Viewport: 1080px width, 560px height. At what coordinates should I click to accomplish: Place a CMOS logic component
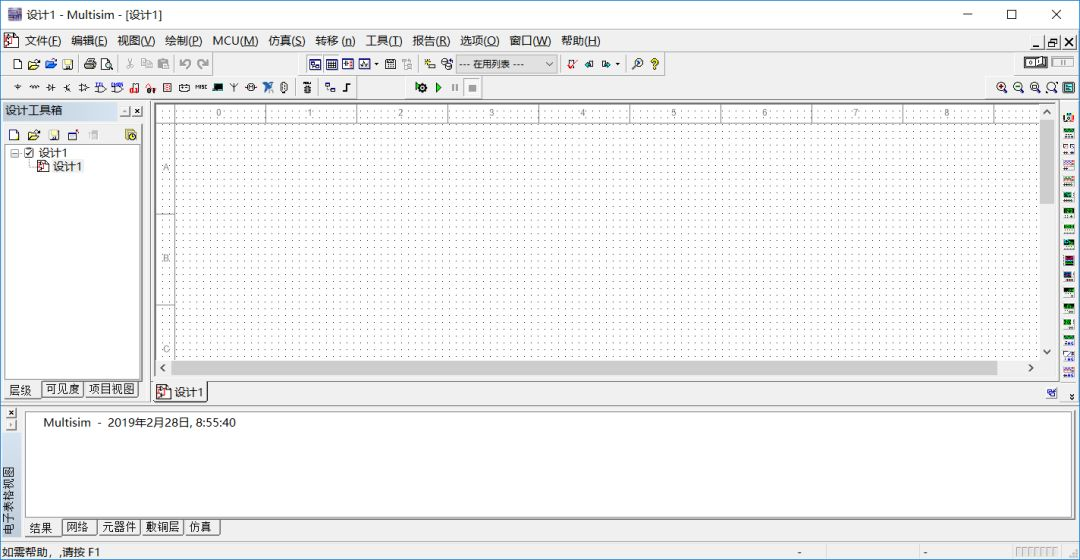117,87
